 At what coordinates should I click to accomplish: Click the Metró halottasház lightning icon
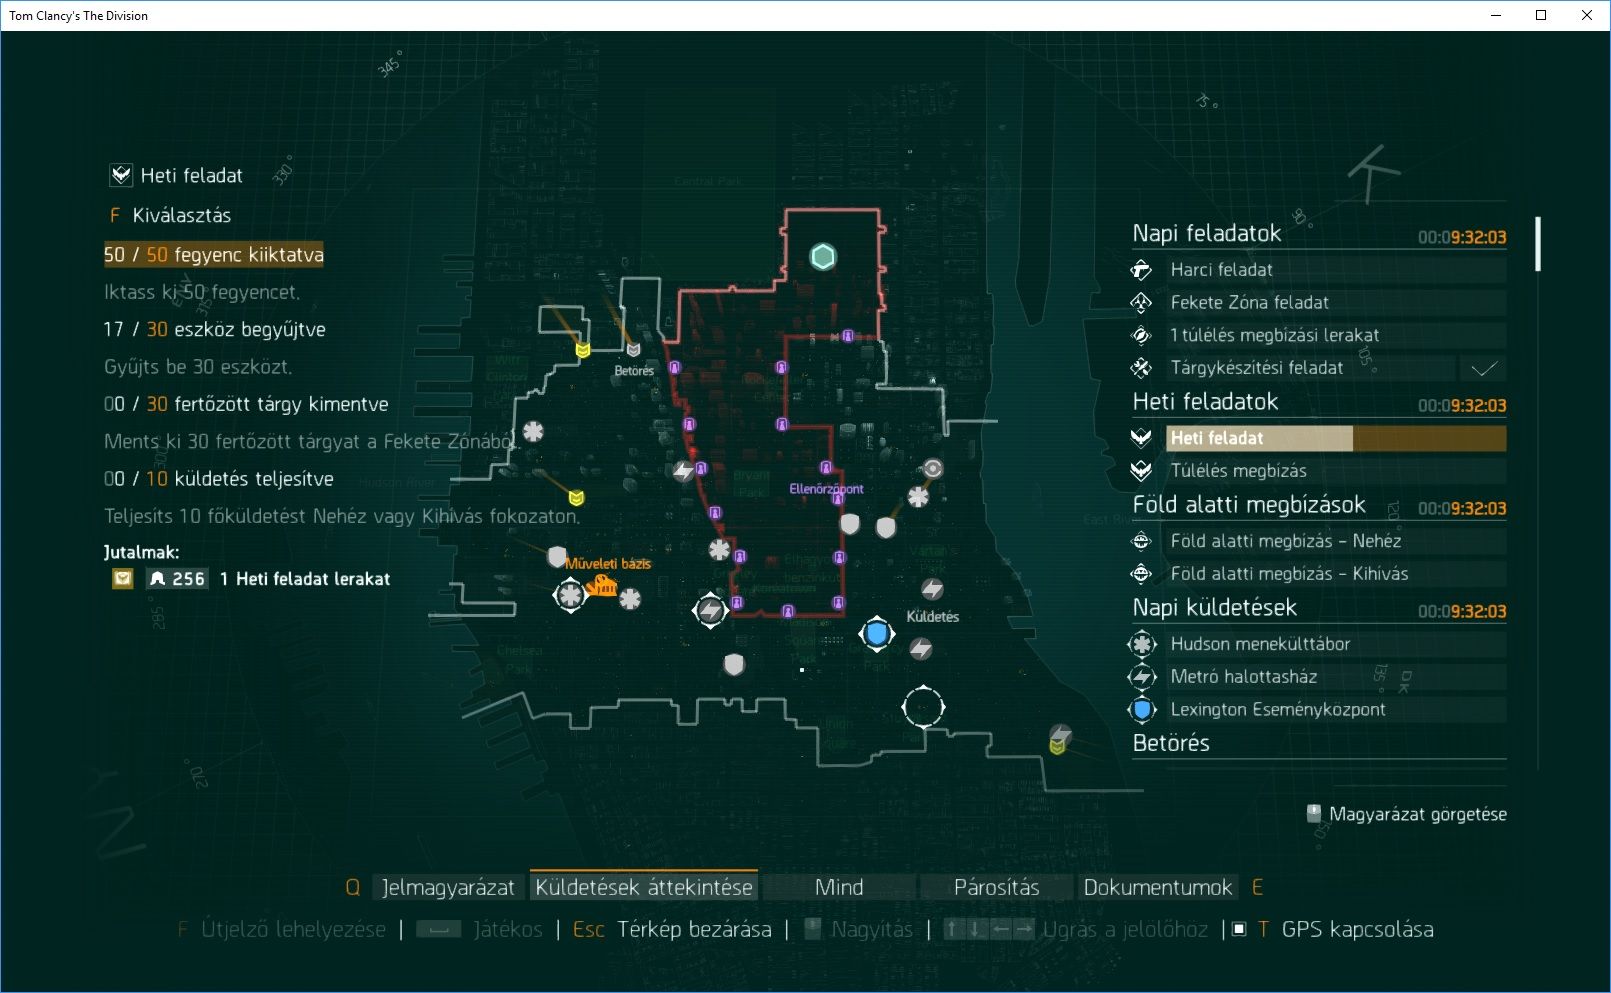[1142, 677]
